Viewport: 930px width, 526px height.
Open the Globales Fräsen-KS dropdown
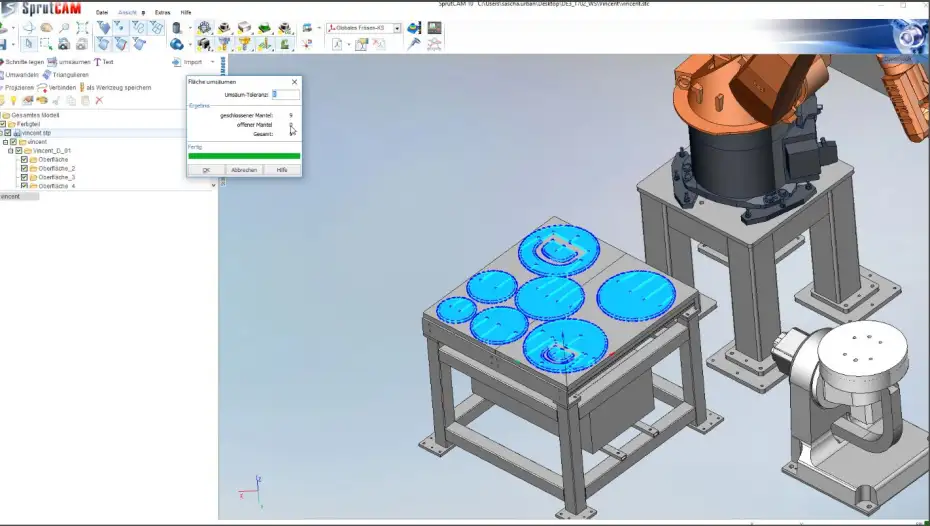pos(397,28)
